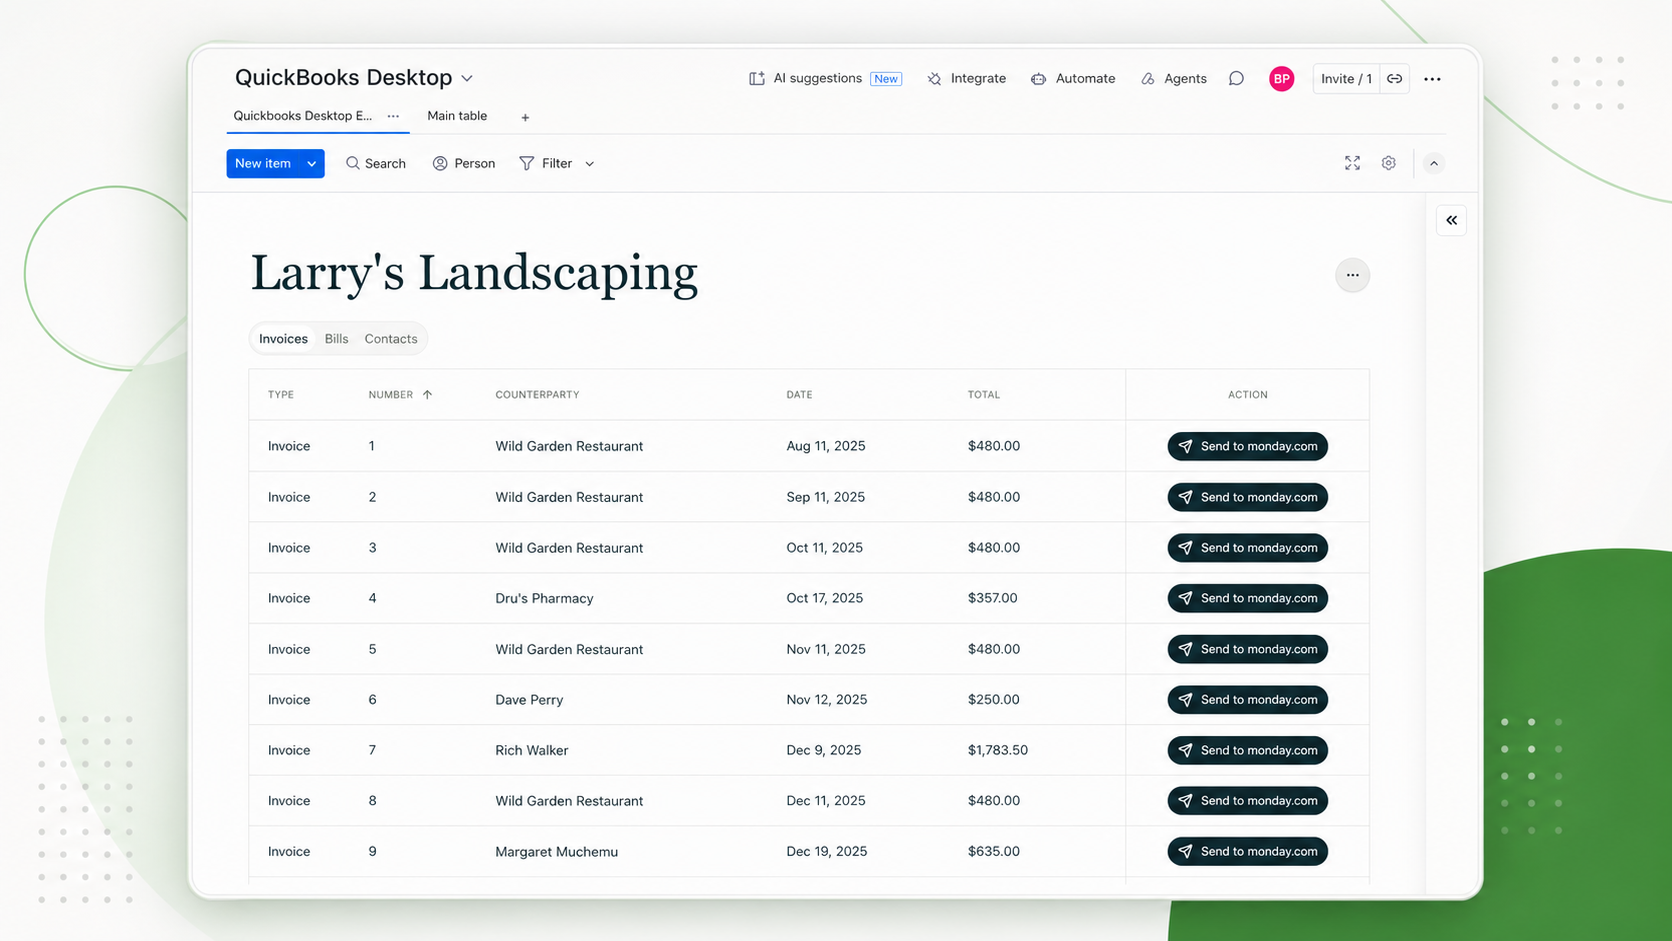
Task: Click the ACTION column header
Action: 1247,395
